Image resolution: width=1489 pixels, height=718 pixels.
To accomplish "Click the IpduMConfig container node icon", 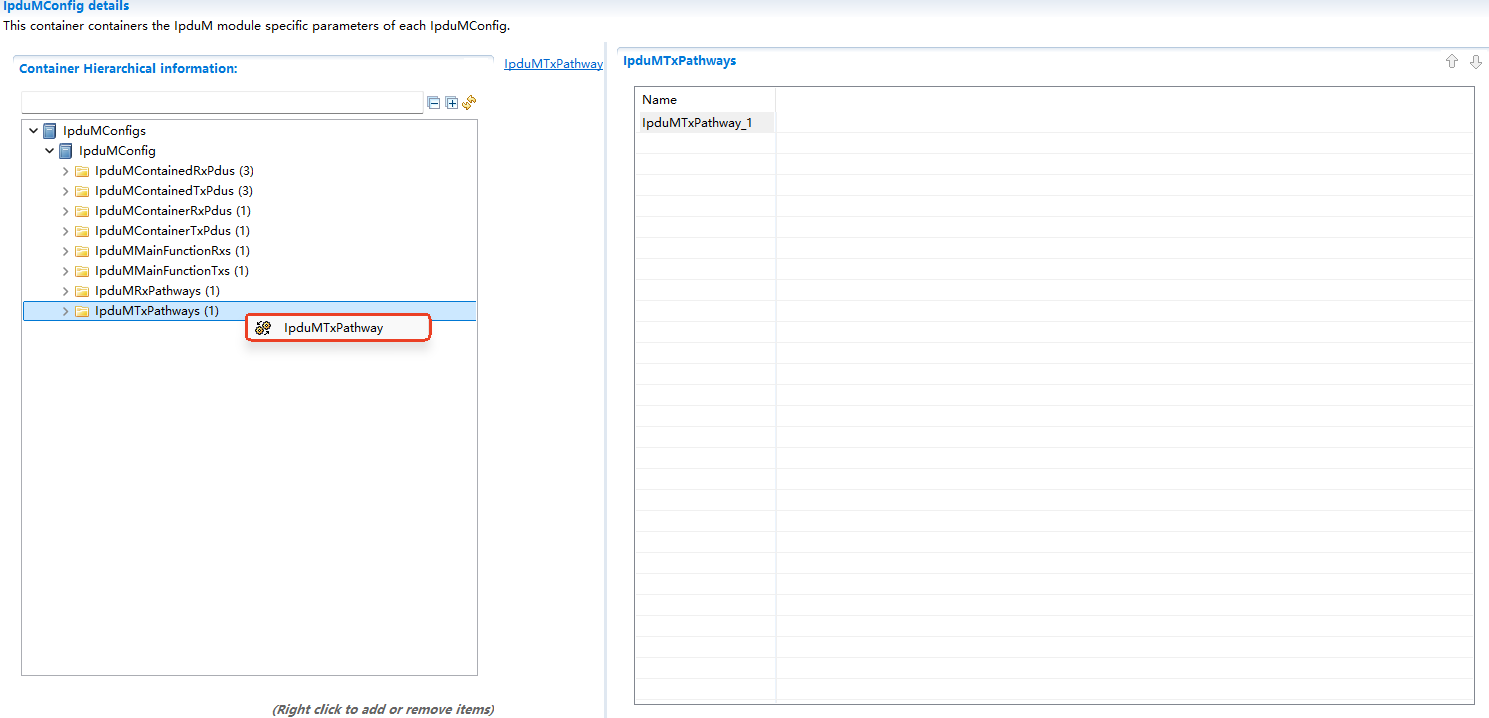I will click(x=66, y=151).
